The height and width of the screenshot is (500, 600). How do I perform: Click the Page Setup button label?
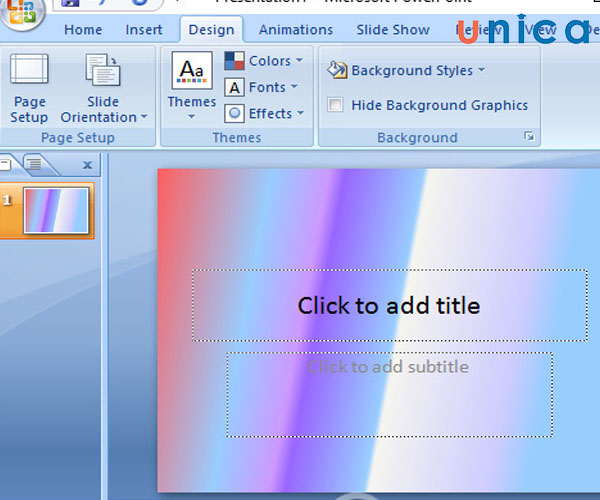(29, 109)
